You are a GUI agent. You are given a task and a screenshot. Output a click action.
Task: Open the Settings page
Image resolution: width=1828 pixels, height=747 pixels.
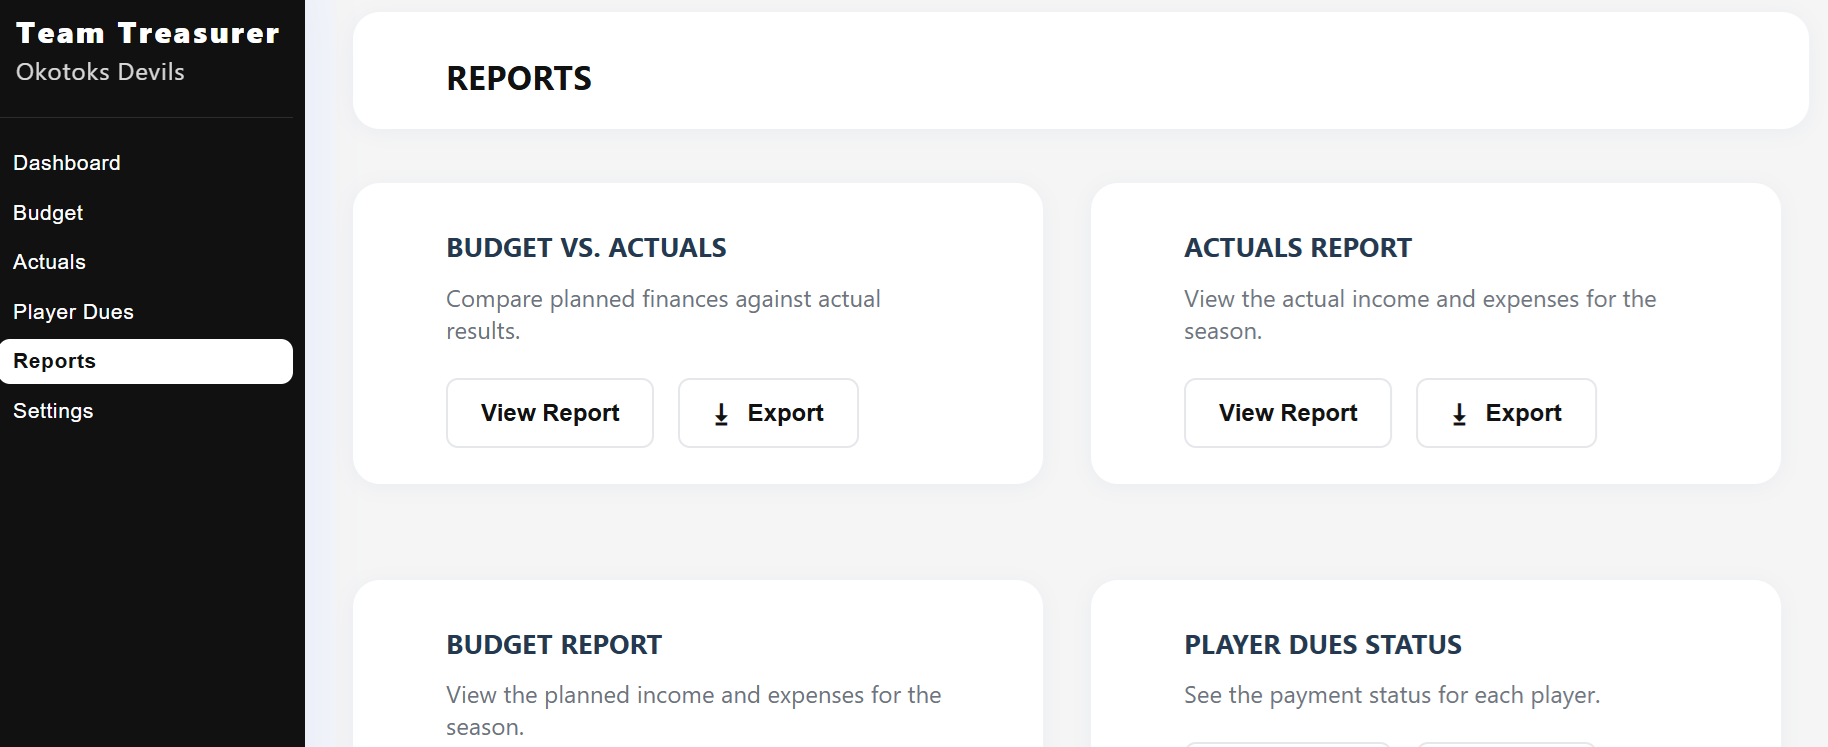click(53, 410)
